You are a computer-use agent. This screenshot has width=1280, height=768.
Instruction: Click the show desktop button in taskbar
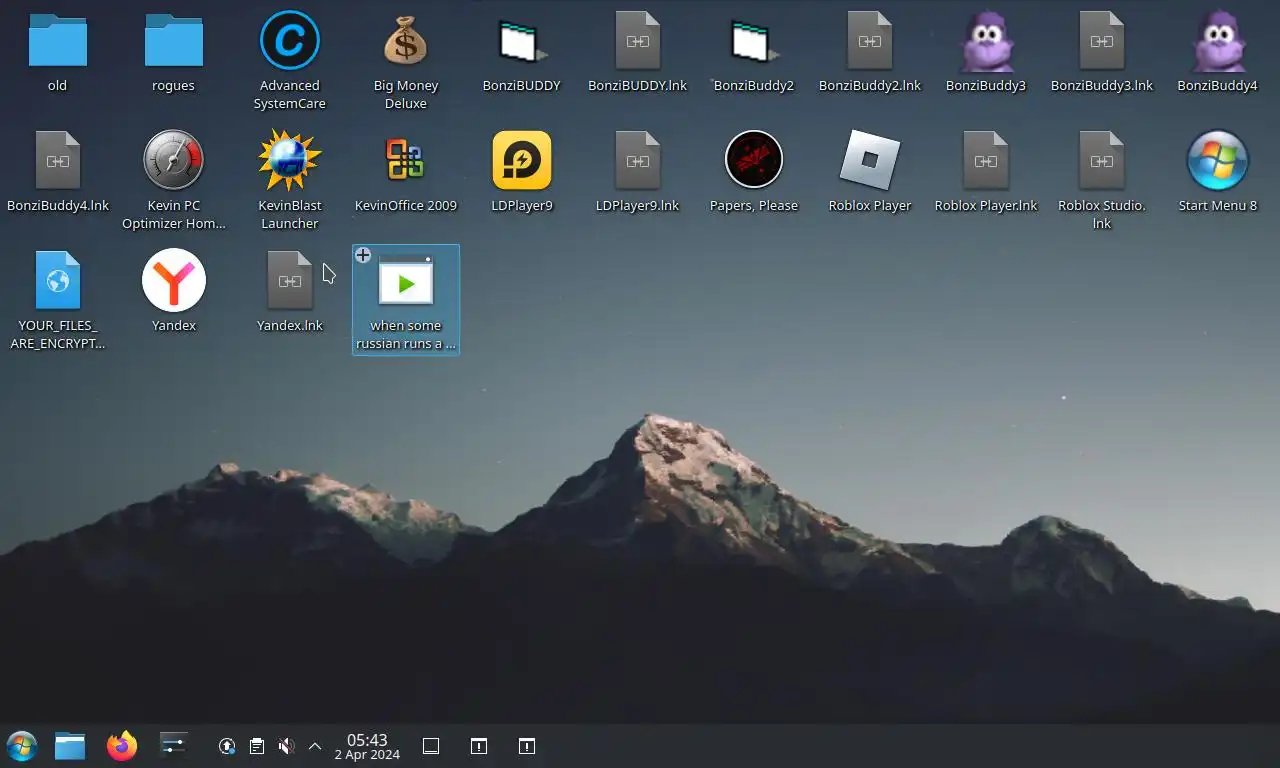click(x=431, y=746)
